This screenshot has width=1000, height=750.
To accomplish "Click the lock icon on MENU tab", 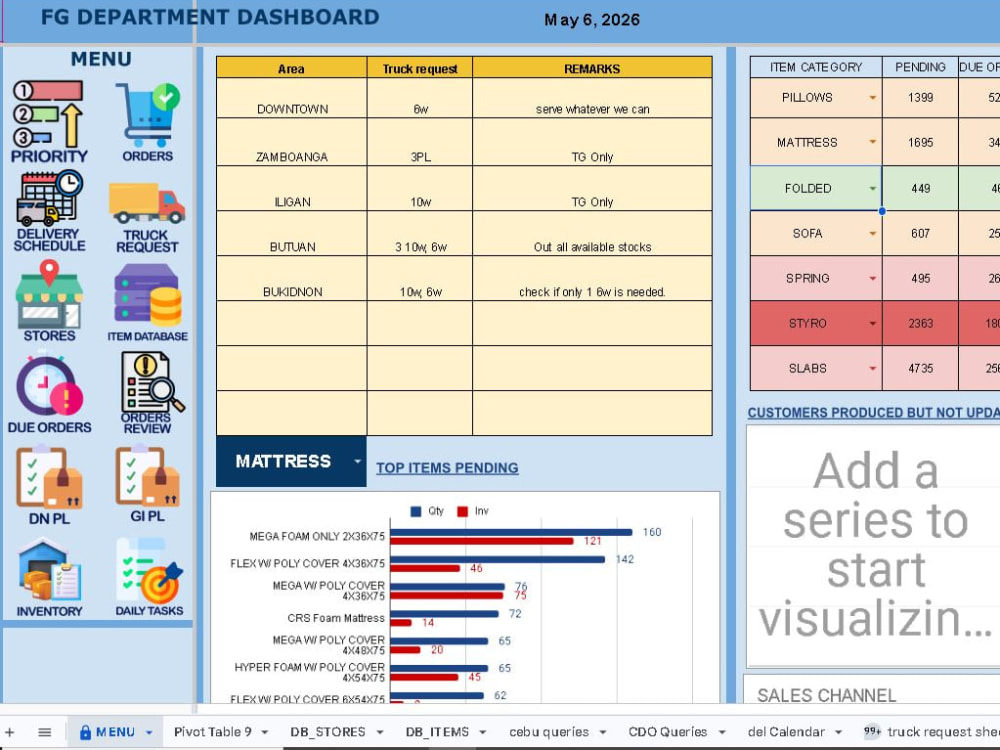I will [x=85, y=732].
